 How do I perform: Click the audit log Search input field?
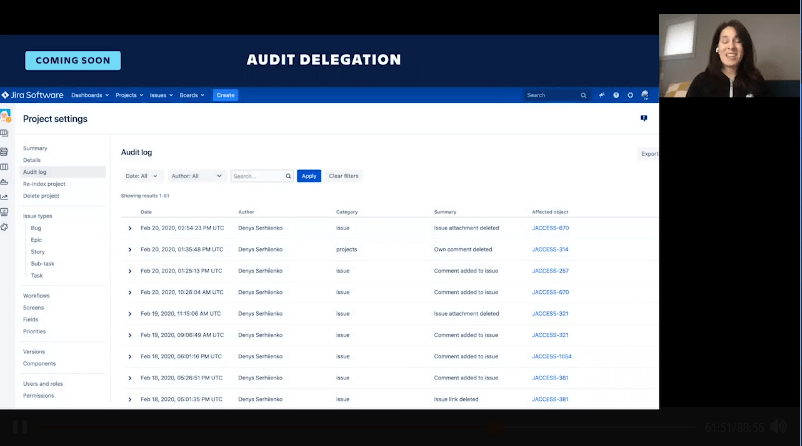pyautogui.click(x=258, y=176)
